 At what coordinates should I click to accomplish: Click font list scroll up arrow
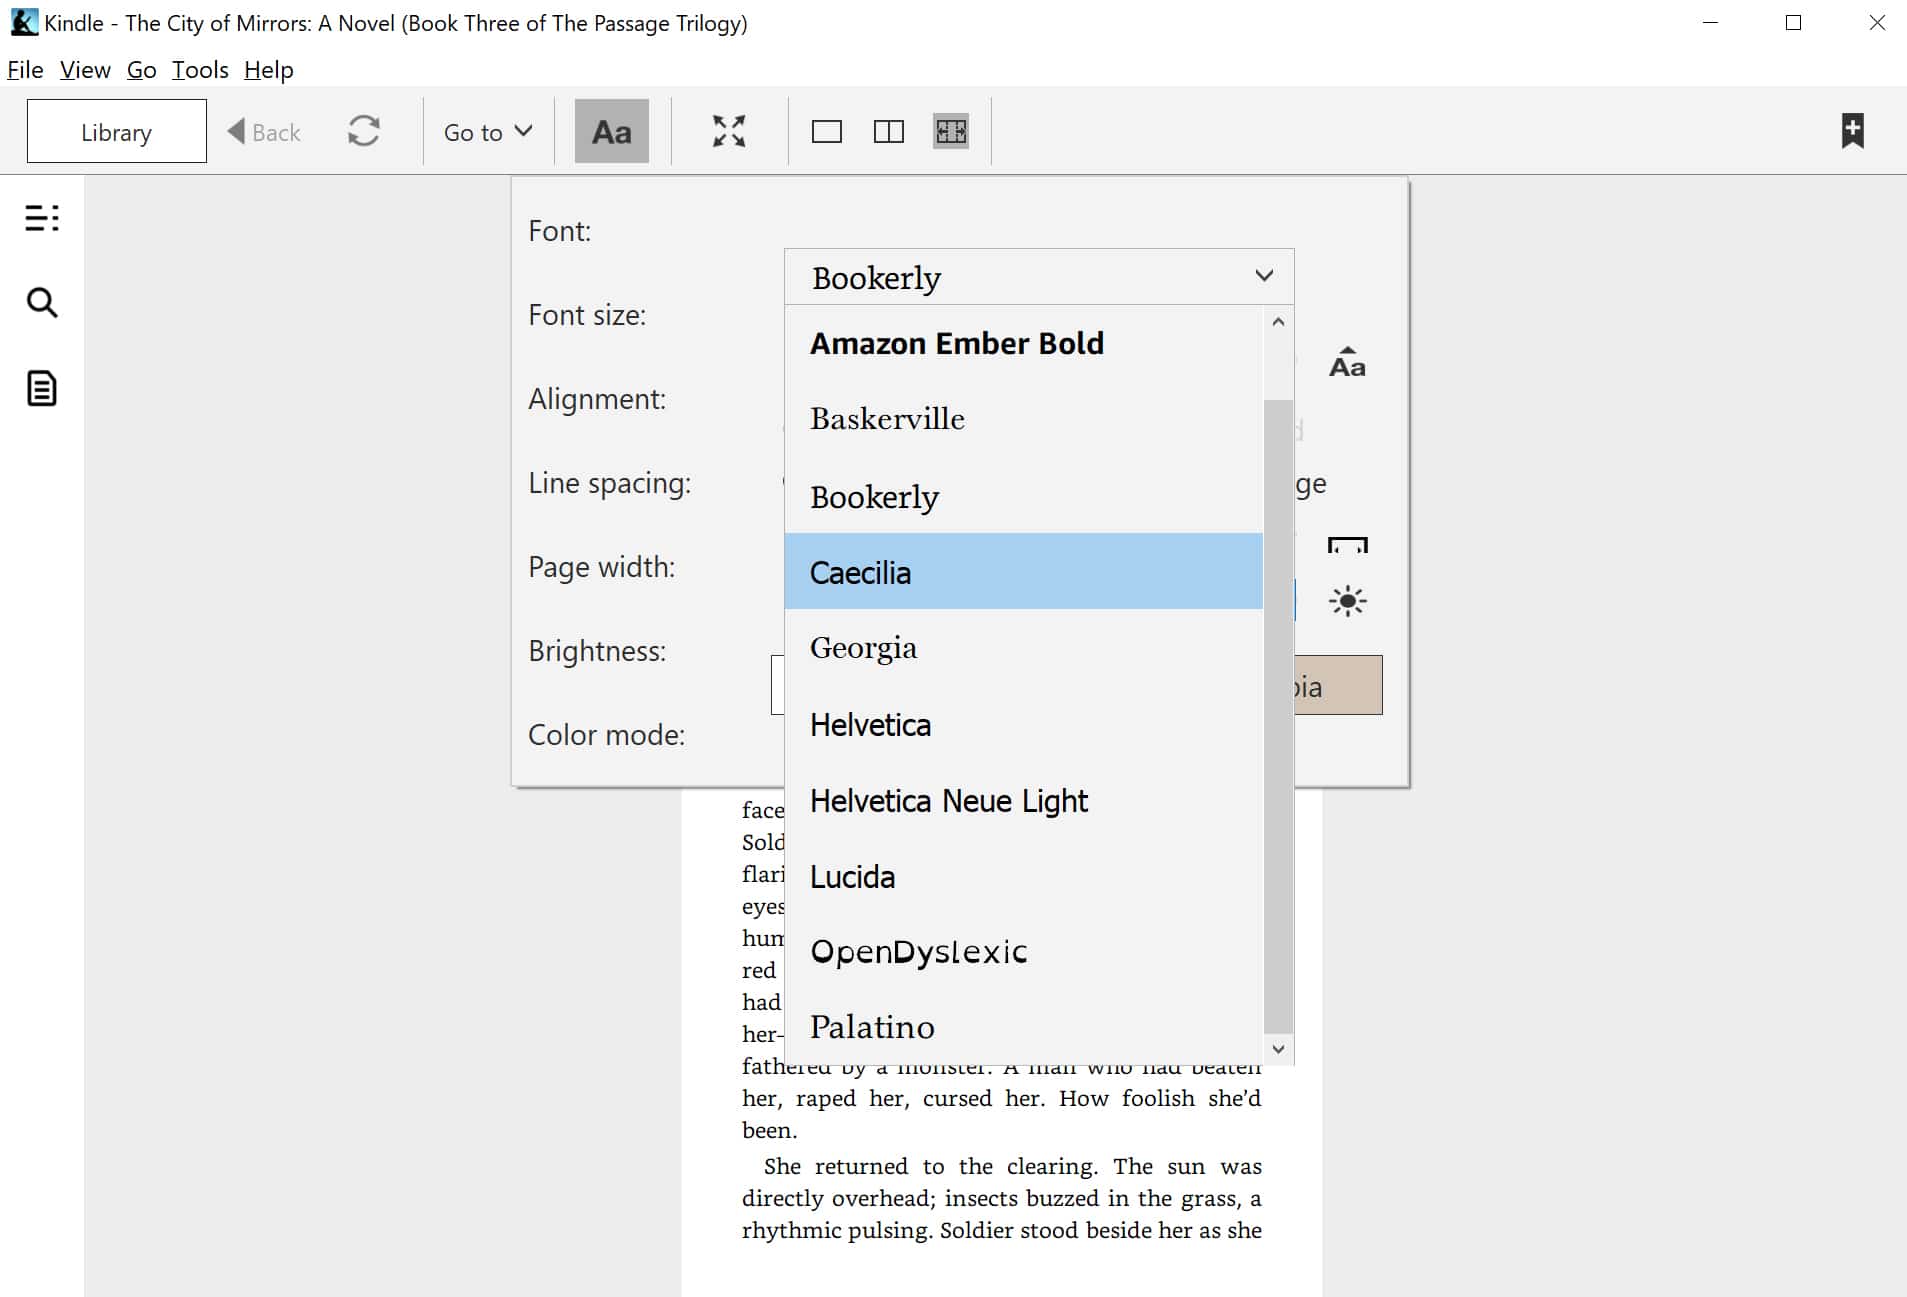(1278, 322)
